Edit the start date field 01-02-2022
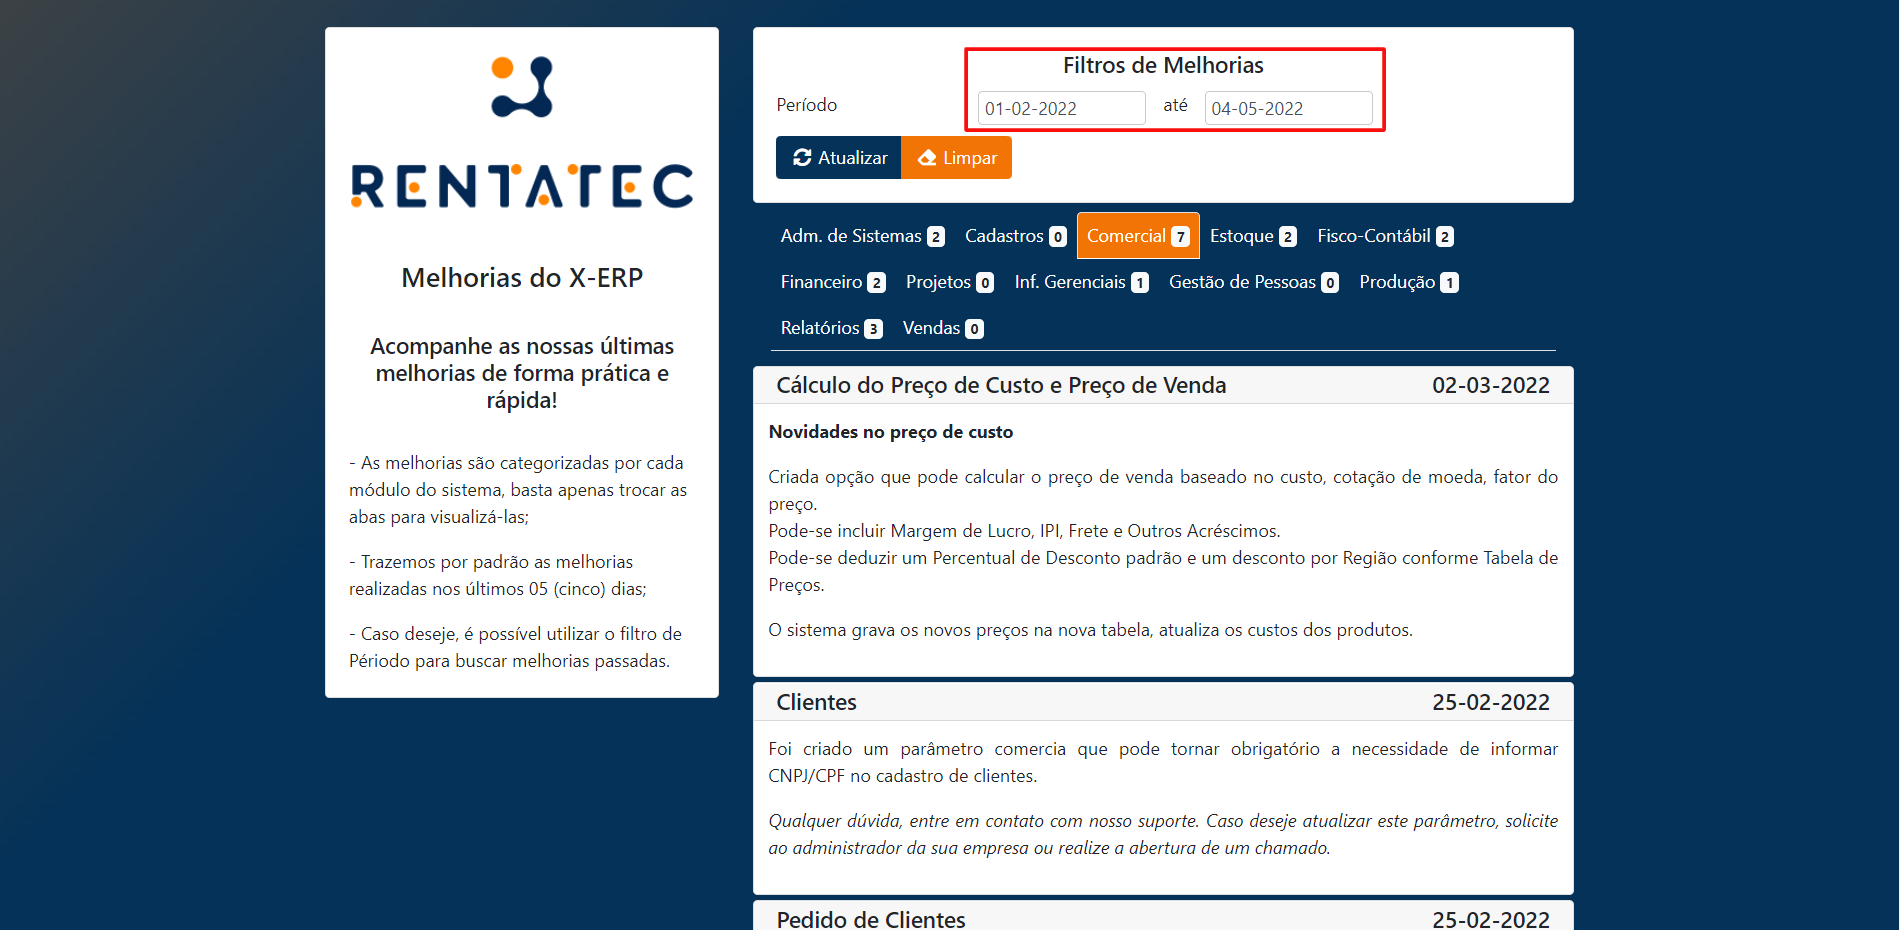 (x=1061, y=108)
